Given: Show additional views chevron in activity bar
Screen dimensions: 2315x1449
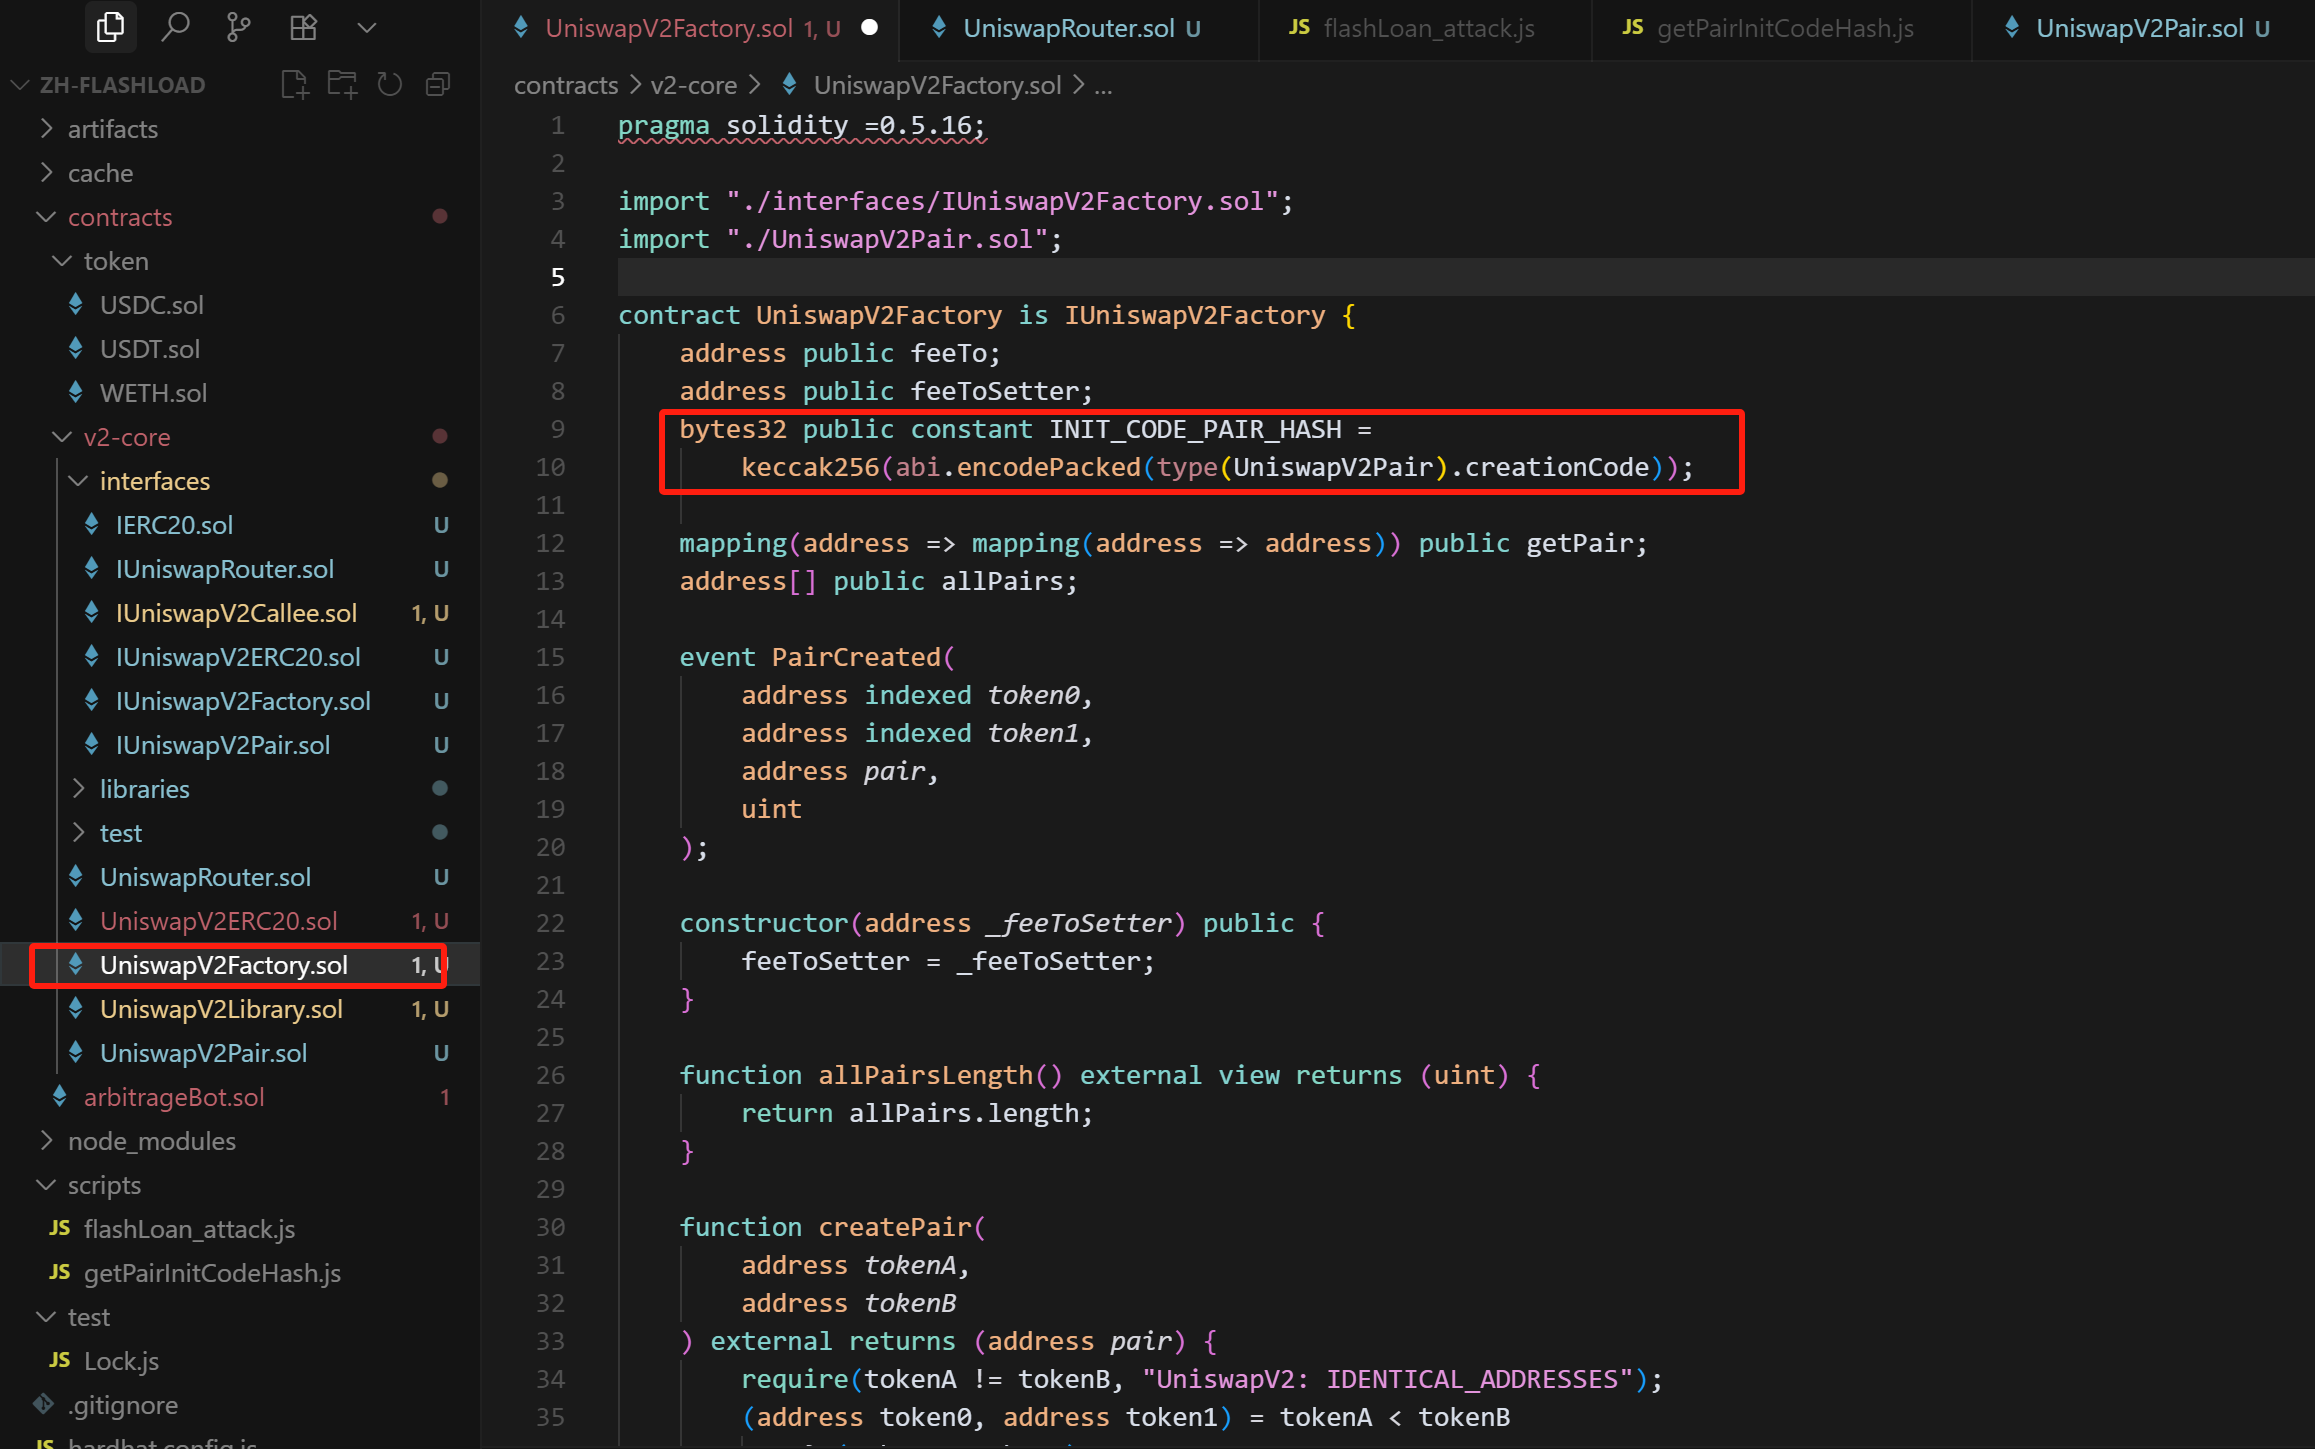Looking at the screenshot, I should tap(367, 28).
